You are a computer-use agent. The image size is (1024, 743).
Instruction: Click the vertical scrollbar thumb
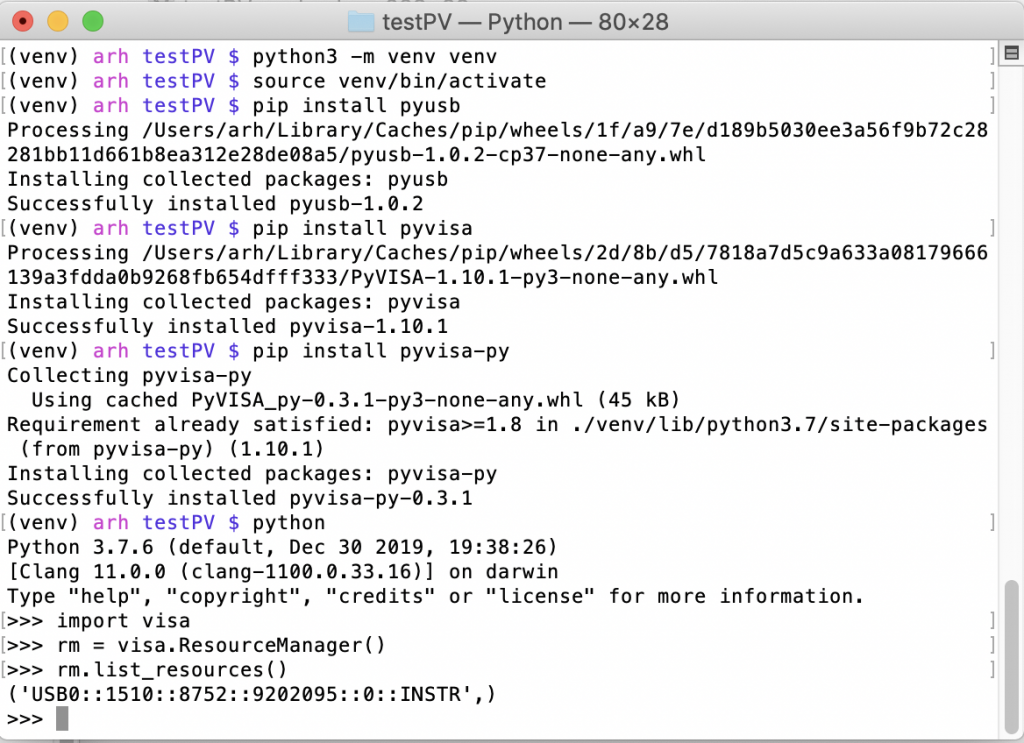[x=1012, y=656]
